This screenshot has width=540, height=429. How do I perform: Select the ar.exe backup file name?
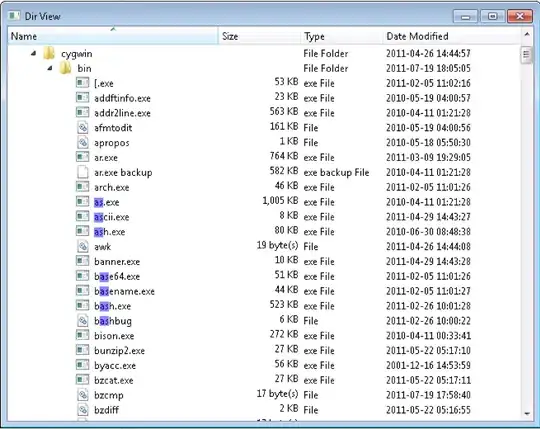pos(123,172)
